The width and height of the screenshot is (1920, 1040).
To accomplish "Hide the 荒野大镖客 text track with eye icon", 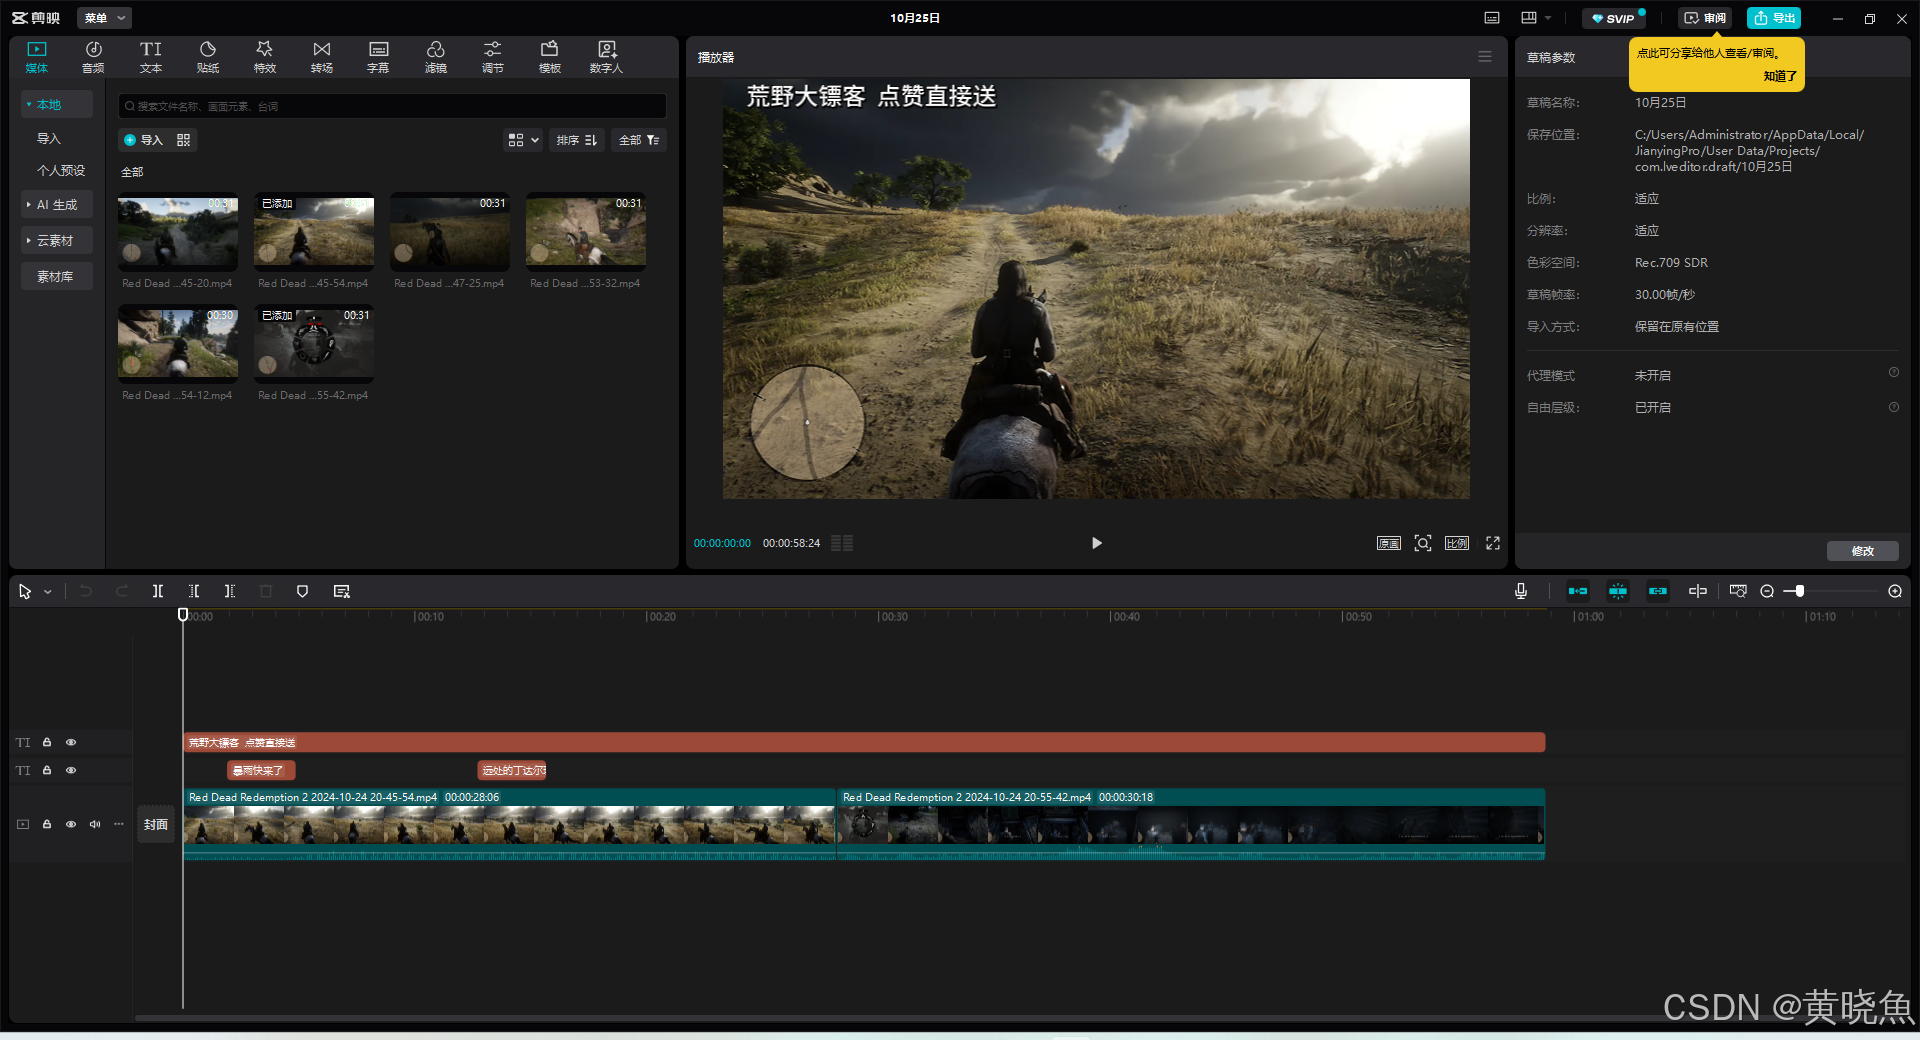I will [x=71, y=742].
